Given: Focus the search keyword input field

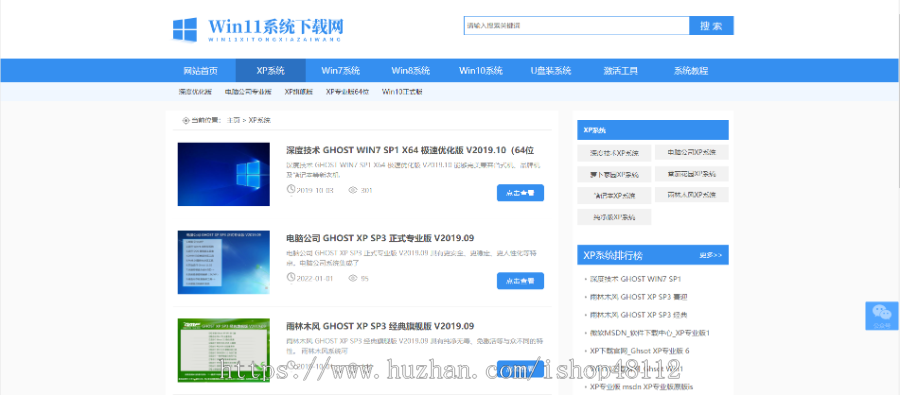Looking at the screenshot, I should point(576,26).
